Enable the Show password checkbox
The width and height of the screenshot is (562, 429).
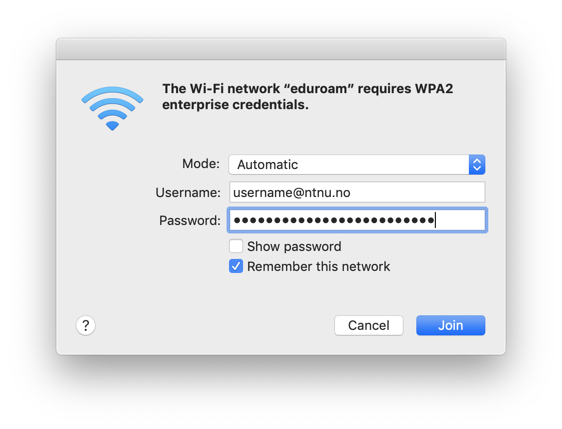(x=236, y=246)
